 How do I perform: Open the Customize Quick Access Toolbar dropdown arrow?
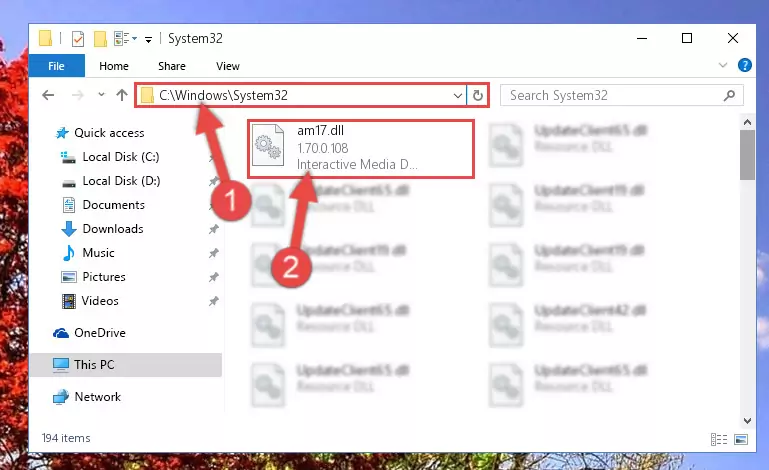coord(148,39)
